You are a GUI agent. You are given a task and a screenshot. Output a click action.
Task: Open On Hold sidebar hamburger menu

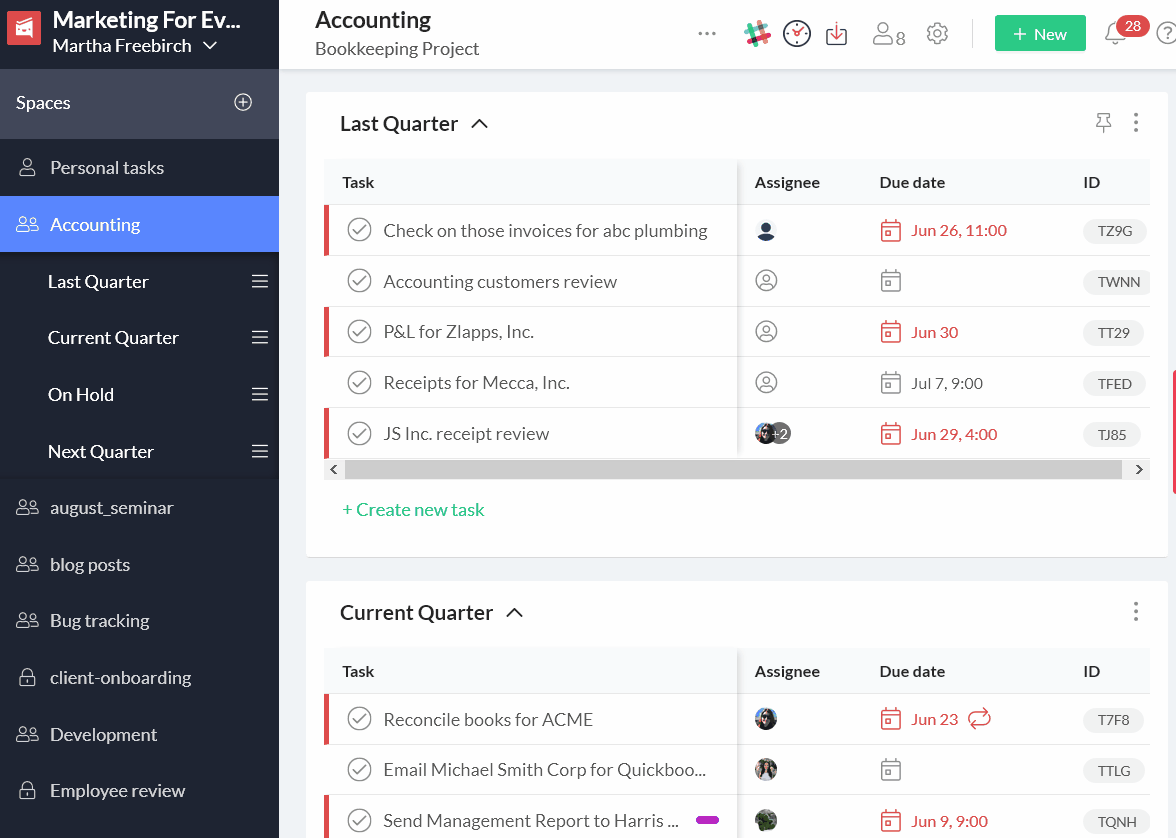pyautogui.click(x=260, y=395)
